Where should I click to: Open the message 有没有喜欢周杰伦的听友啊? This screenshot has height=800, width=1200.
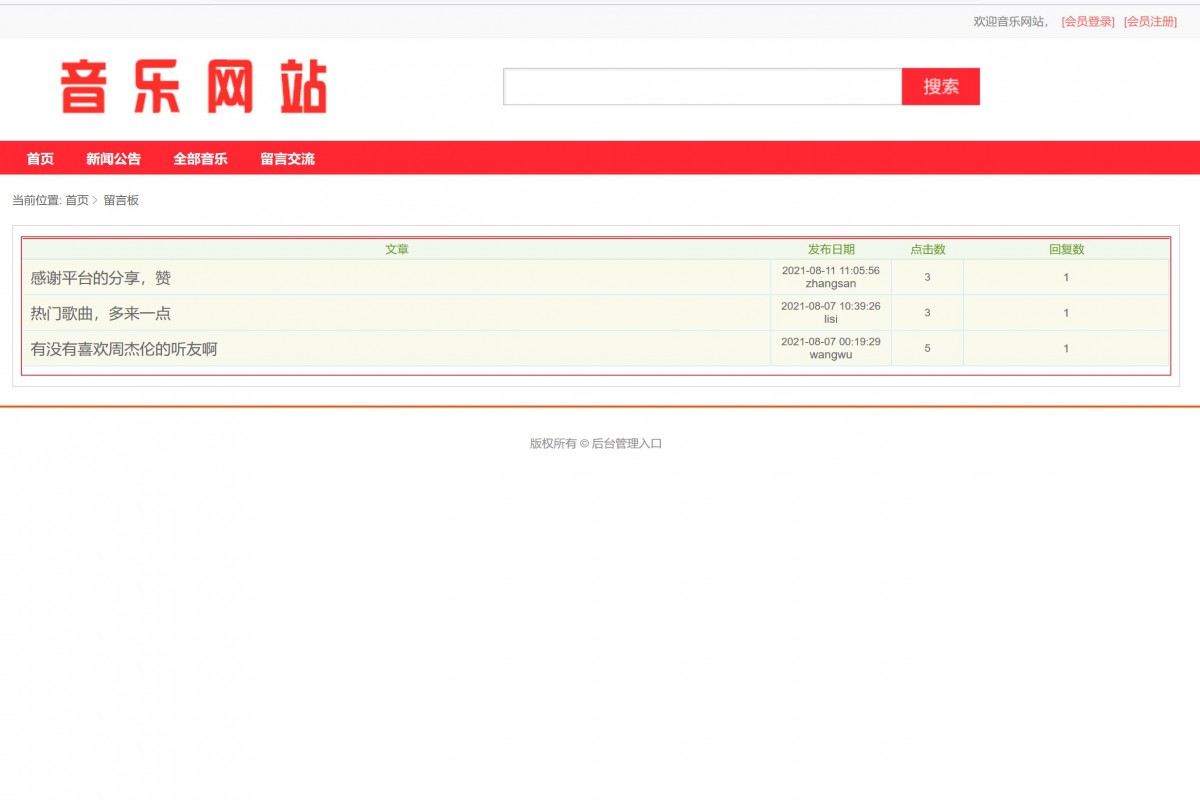[x=122, y=348]
